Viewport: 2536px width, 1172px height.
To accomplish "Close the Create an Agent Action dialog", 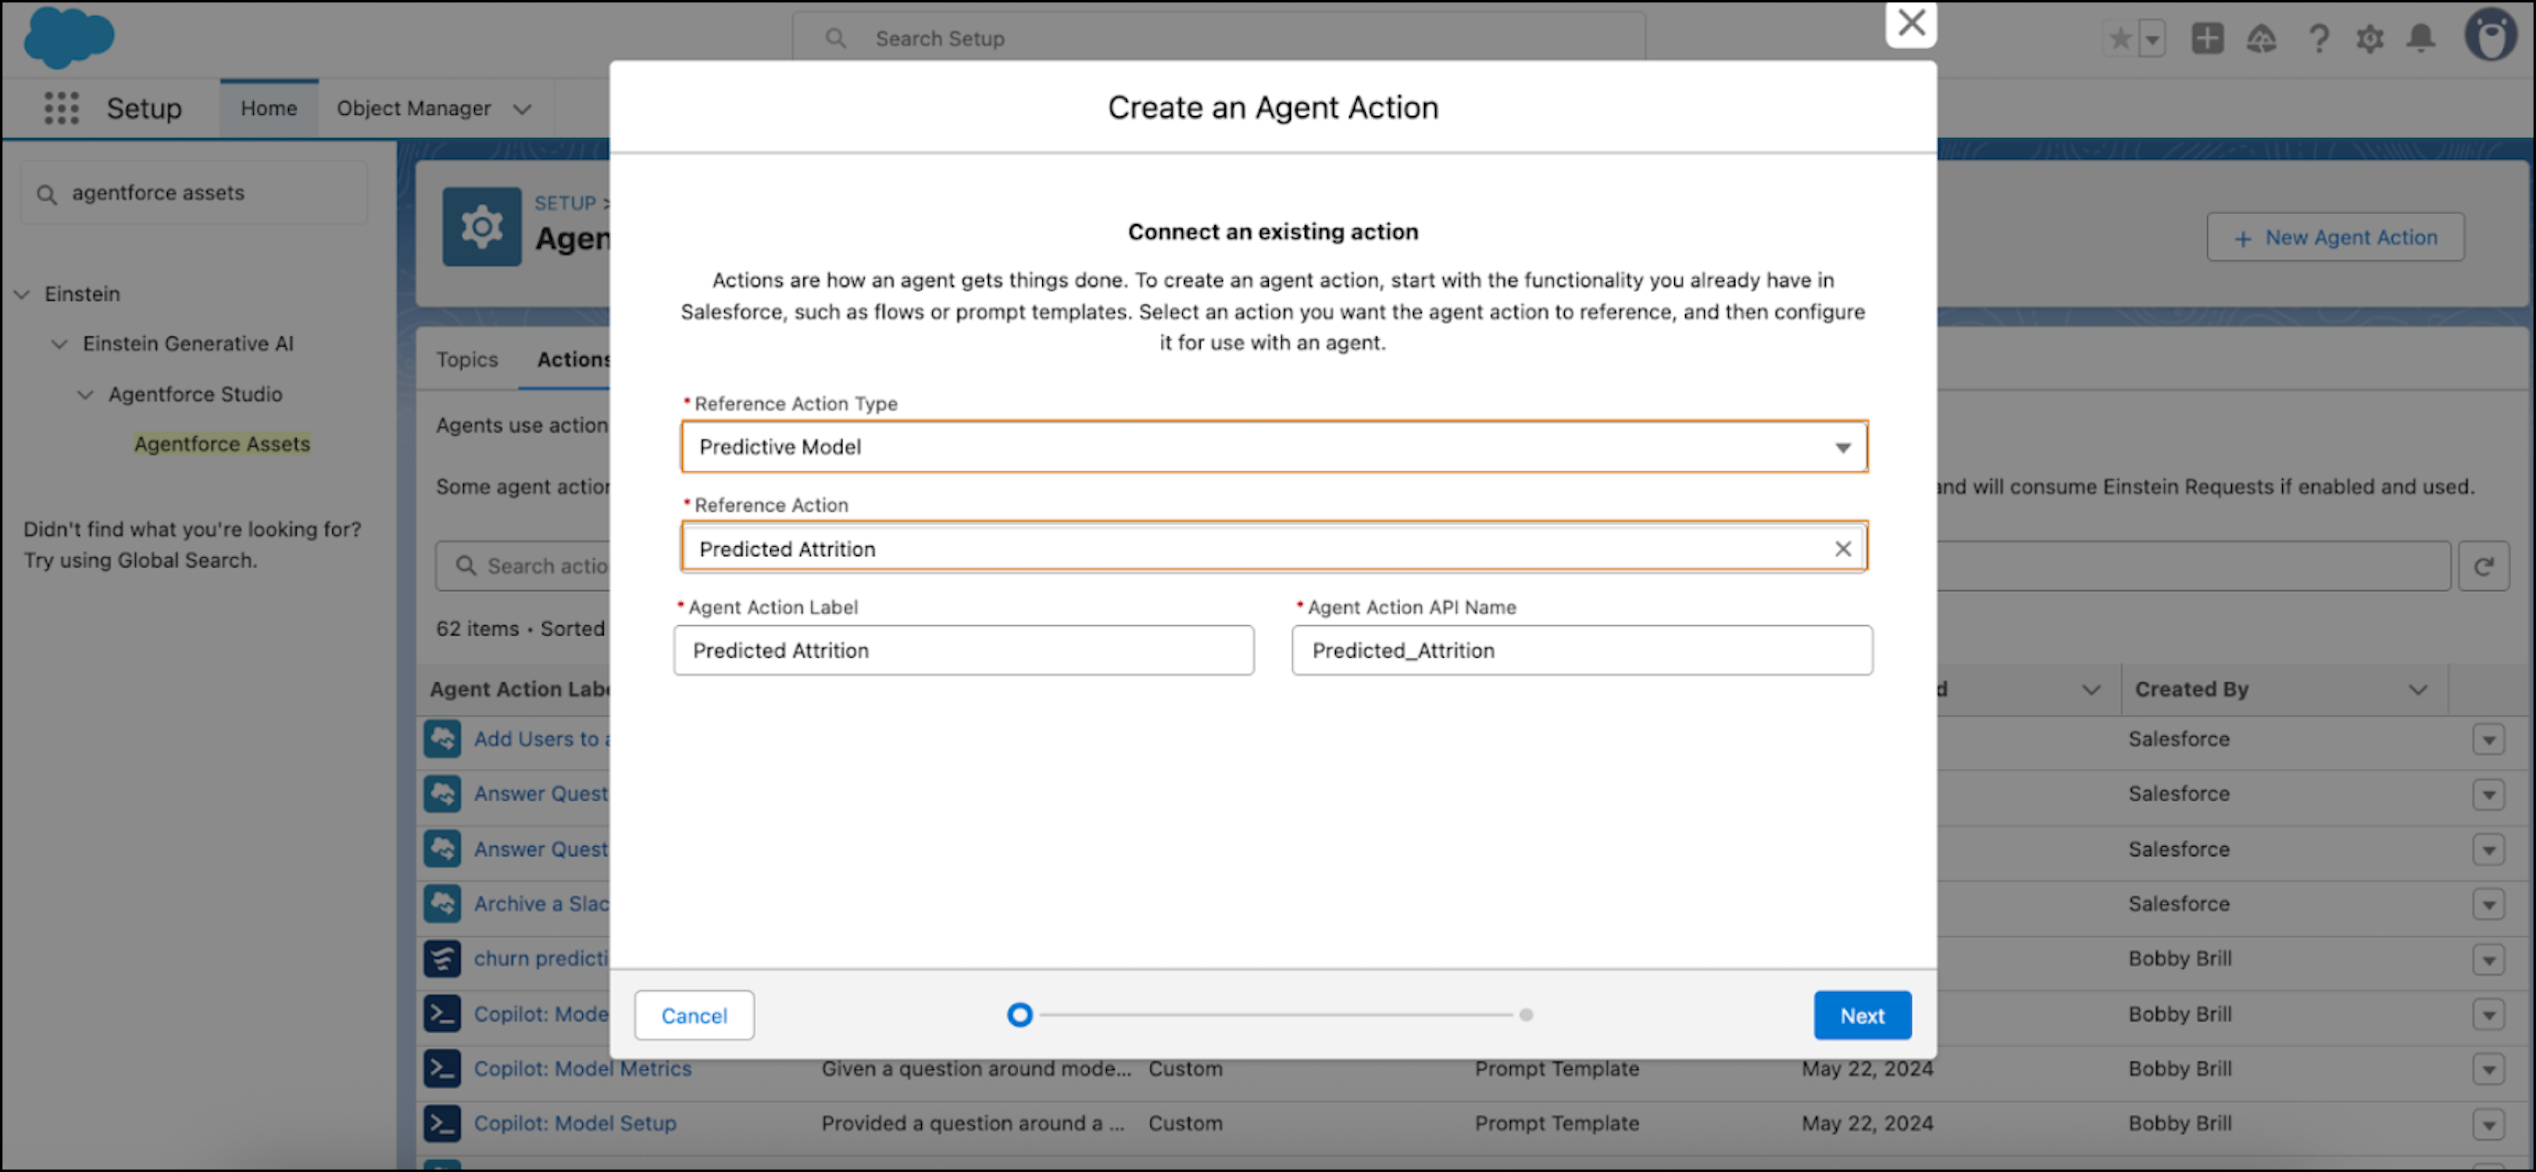I will [1911, 23].
